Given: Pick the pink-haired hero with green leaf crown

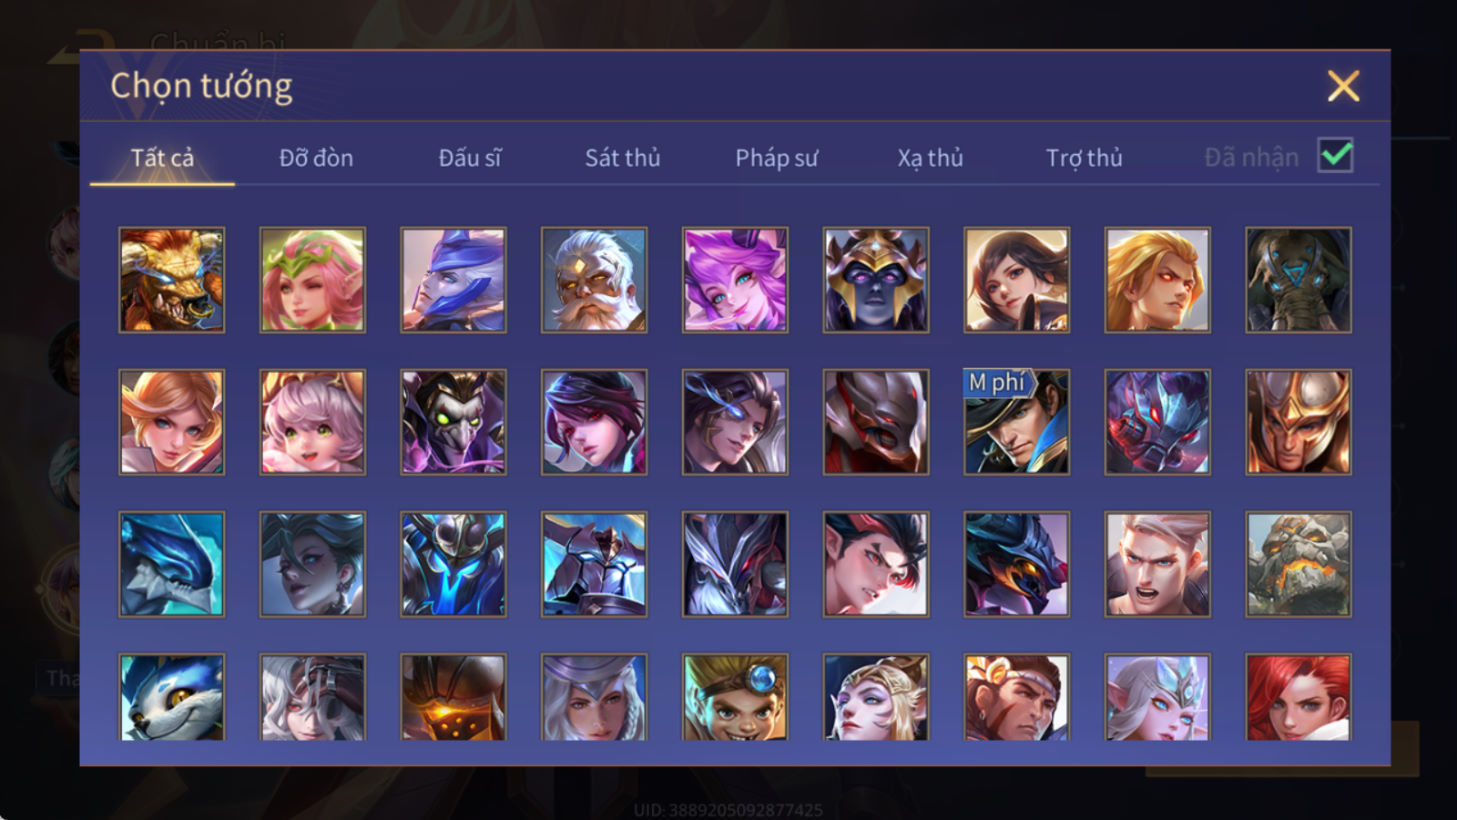Looking at the screenshot, I should tap(313, 280).
